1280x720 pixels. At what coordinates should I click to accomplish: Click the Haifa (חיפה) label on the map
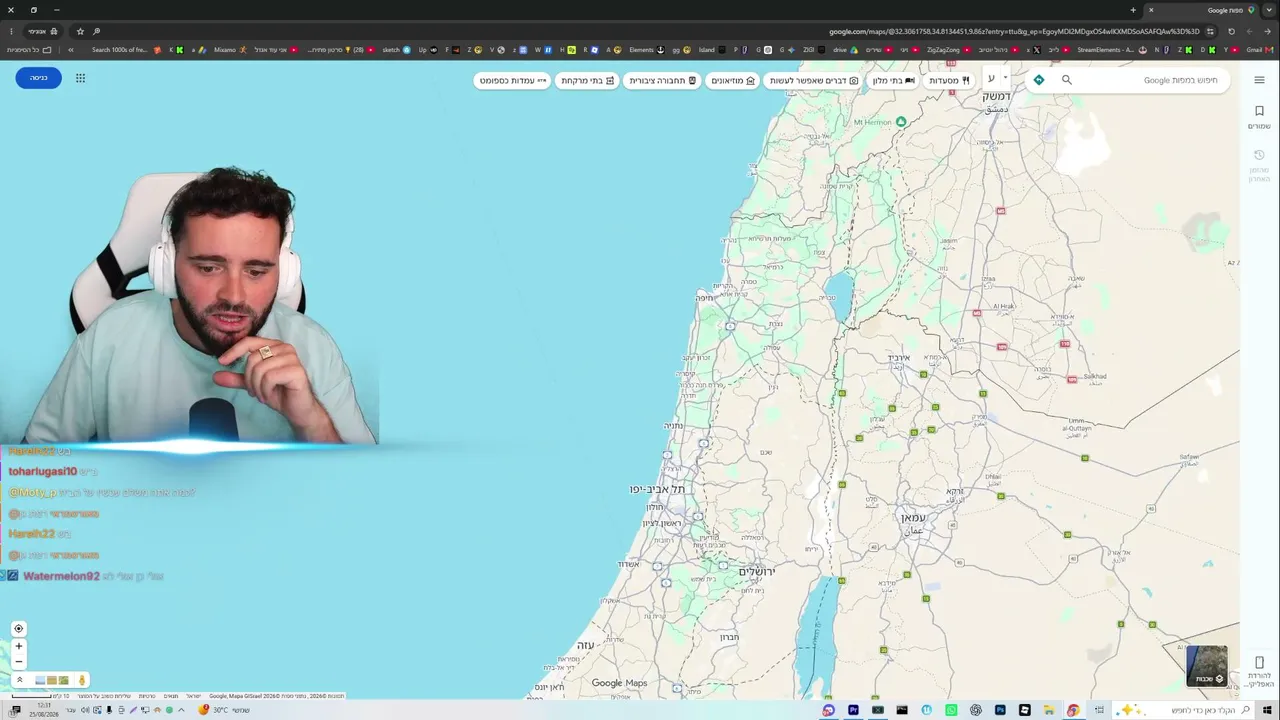(x=705, y=298)
